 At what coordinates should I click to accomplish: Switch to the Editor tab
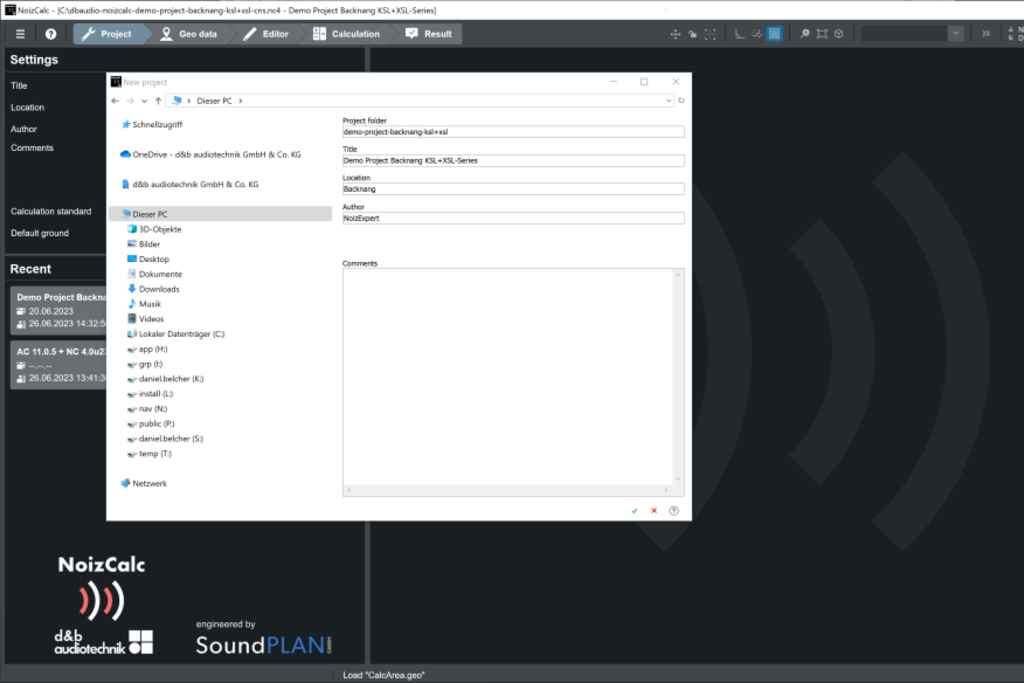point(266,34)
